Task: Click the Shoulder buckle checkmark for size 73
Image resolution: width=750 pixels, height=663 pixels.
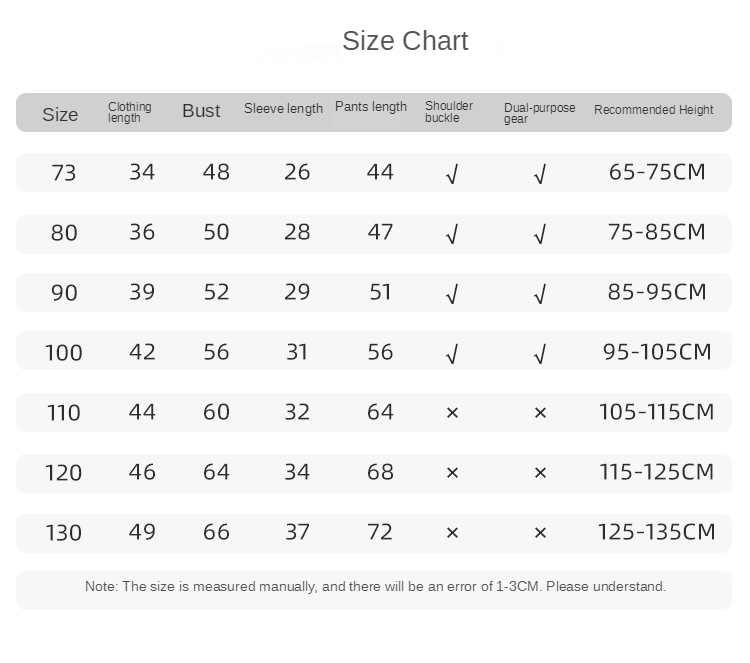Action: pos(452,174)
